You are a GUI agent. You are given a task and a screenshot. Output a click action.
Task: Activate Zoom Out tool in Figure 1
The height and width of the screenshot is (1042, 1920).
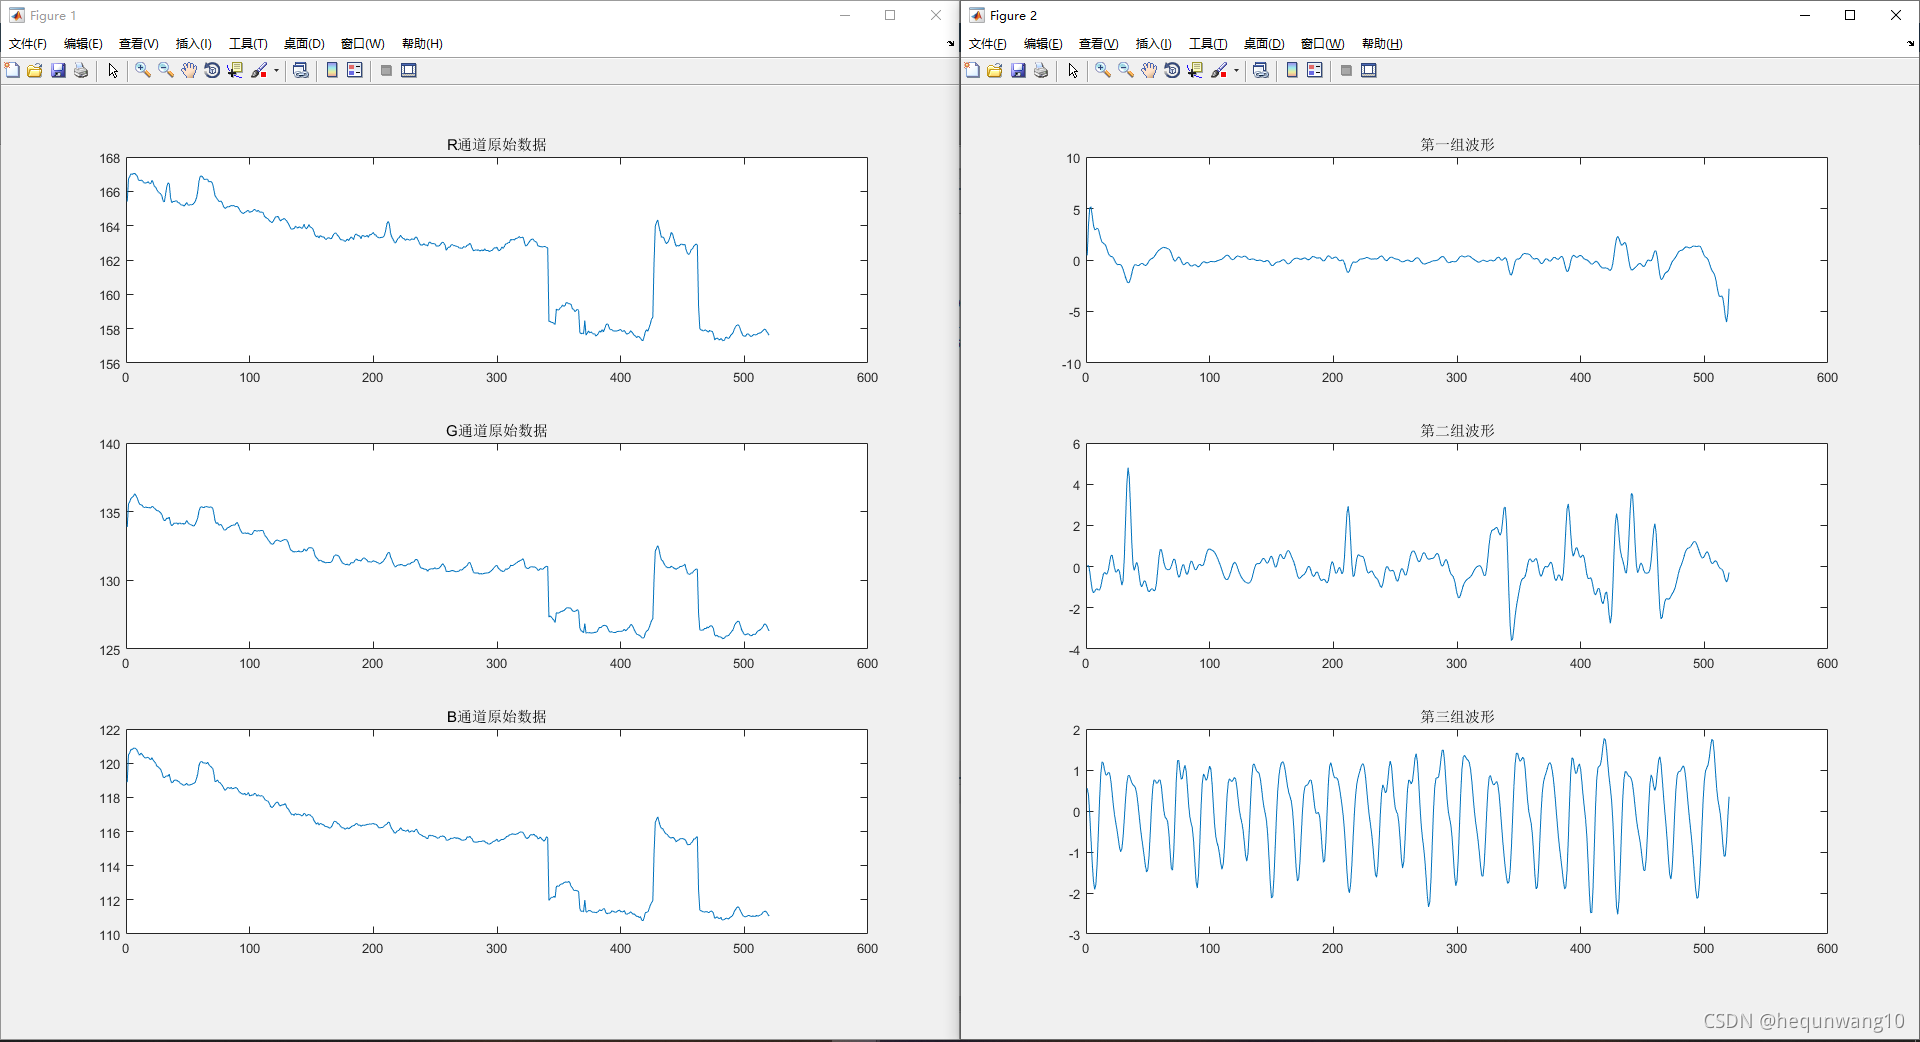pos(166,70)
